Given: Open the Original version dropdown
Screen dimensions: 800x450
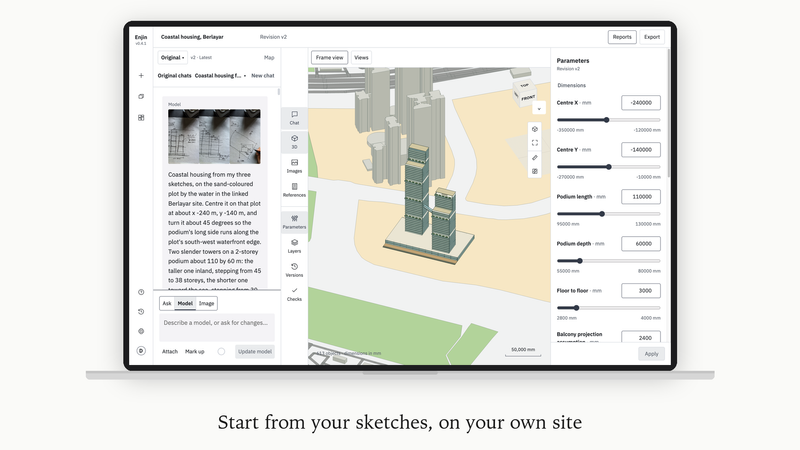Looking at the screenshot, I should [172, 58].
